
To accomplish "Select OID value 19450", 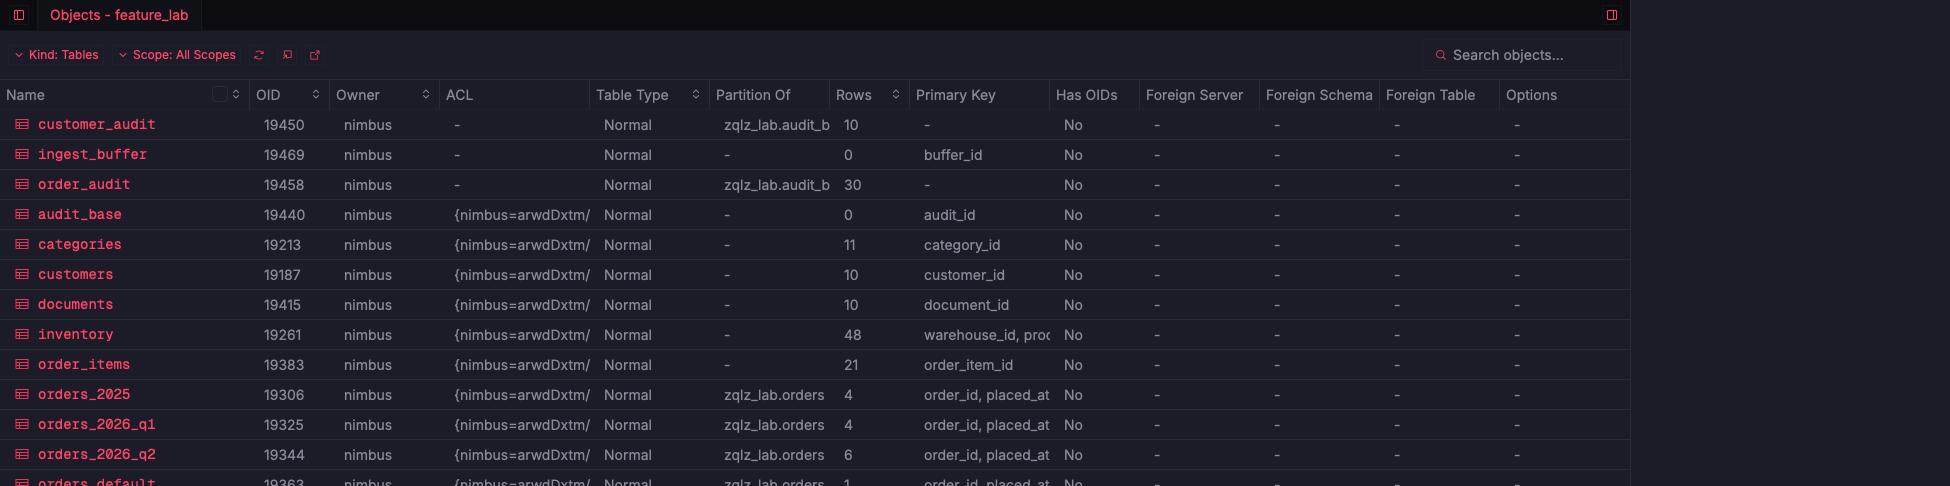I will pos(284,125).
